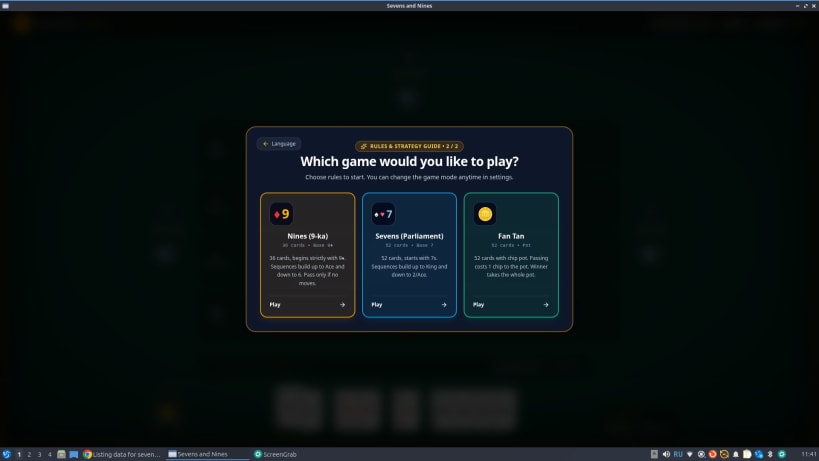Open the volume control in system tray
This screenshot has width=819, height=461.
click(x=666, y=454)
